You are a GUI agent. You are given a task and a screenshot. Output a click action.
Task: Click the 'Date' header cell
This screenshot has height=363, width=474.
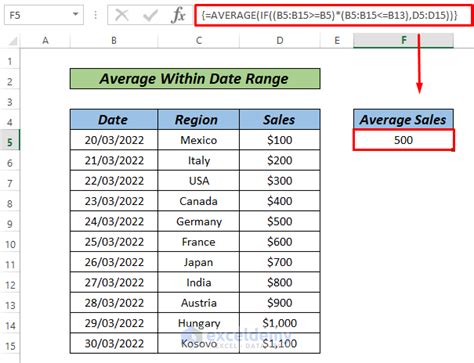114,120
